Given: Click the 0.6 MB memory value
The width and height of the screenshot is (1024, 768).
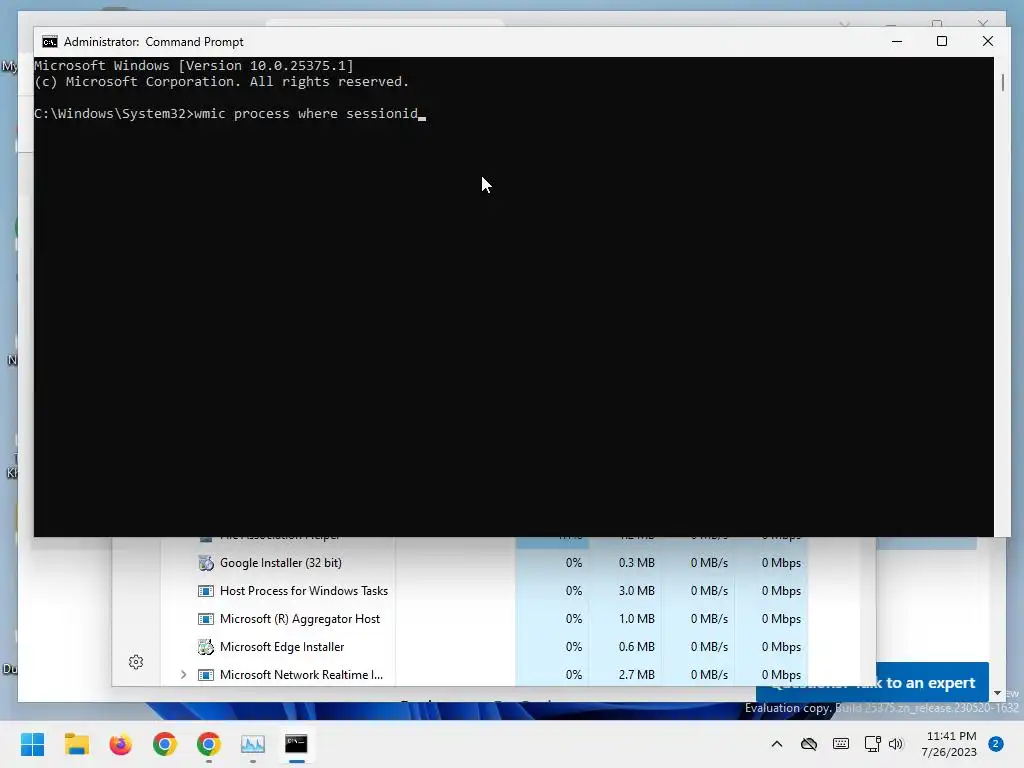Looking at the screenshot, I should (x=637, y=647).
